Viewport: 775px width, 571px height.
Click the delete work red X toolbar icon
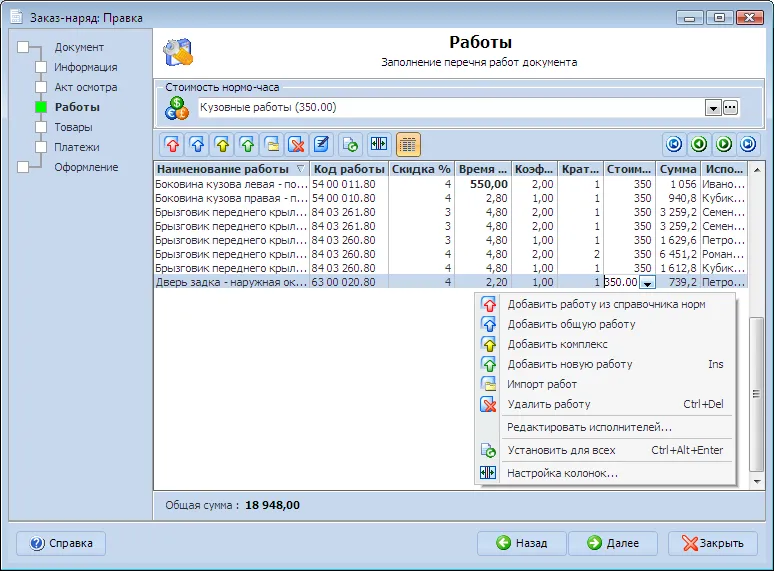(297, 145)
